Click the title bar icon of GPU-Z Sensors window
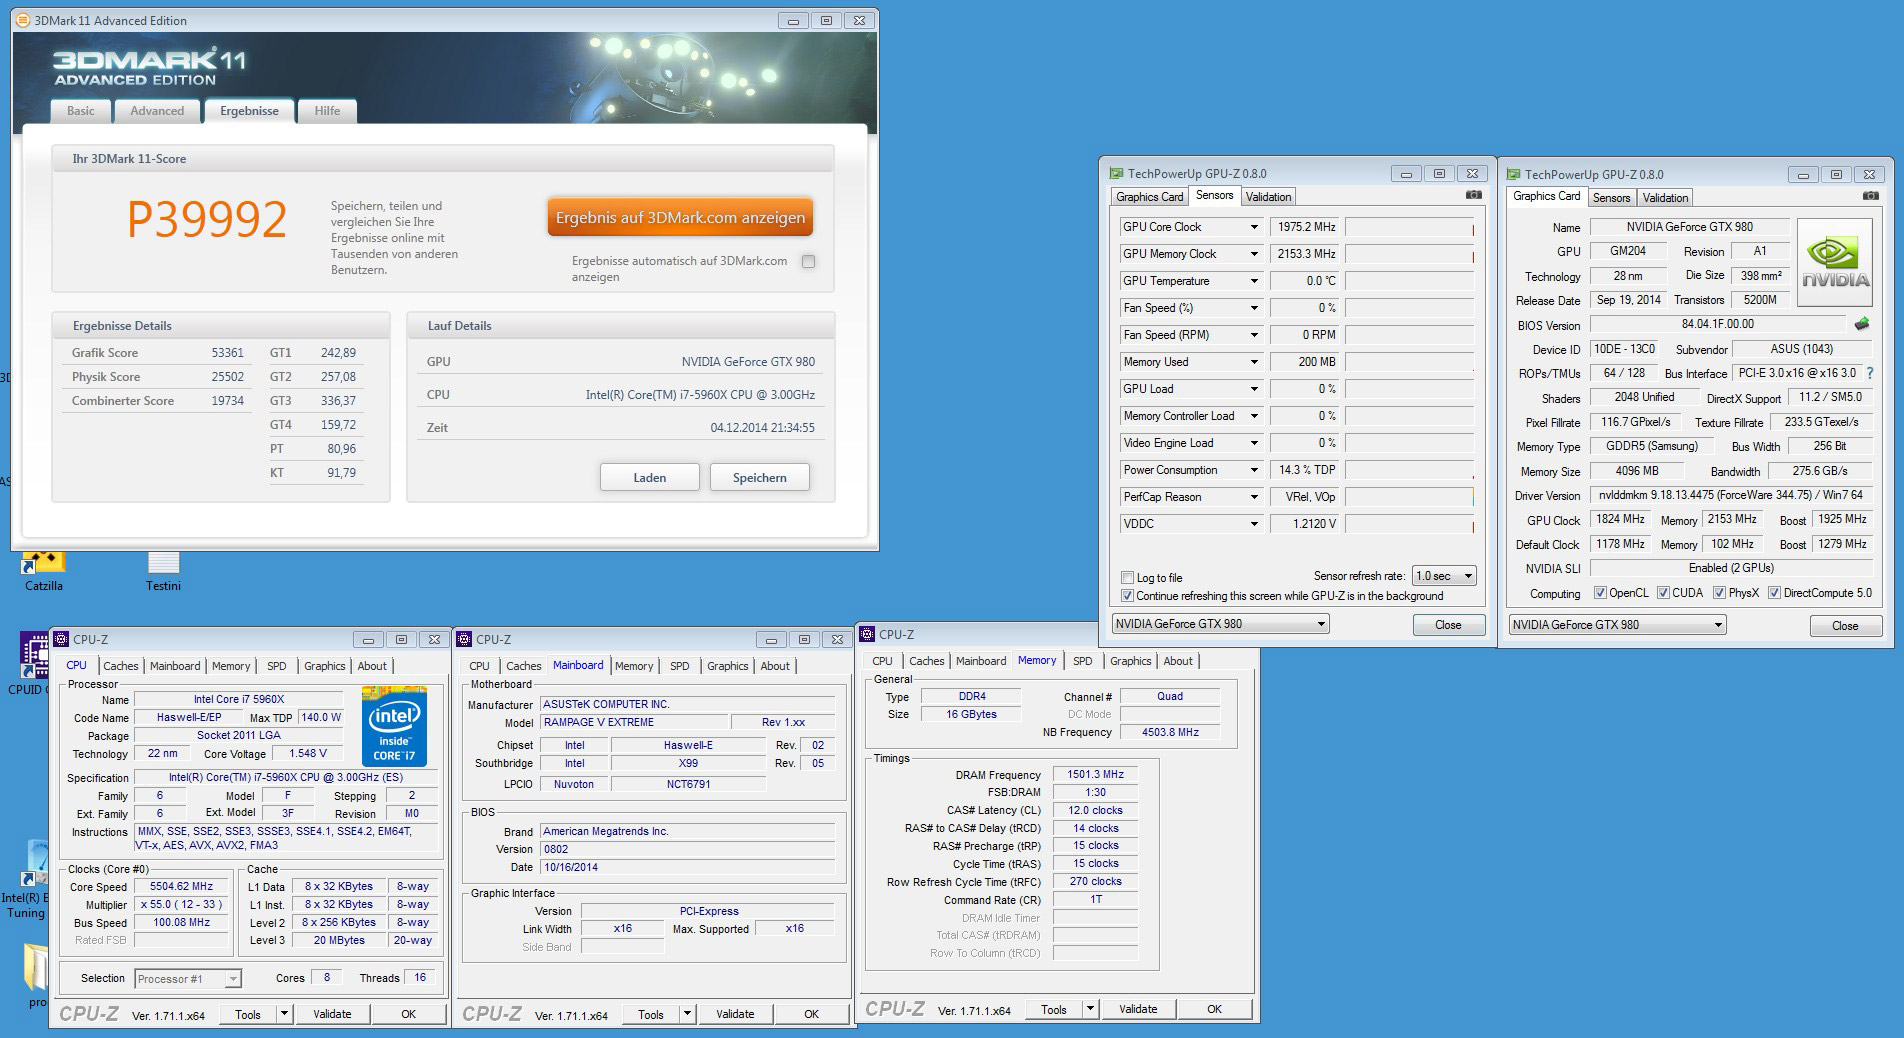Viewport: 1904px width, 1038px height. pyautogui.click(x=1116, y=173)
